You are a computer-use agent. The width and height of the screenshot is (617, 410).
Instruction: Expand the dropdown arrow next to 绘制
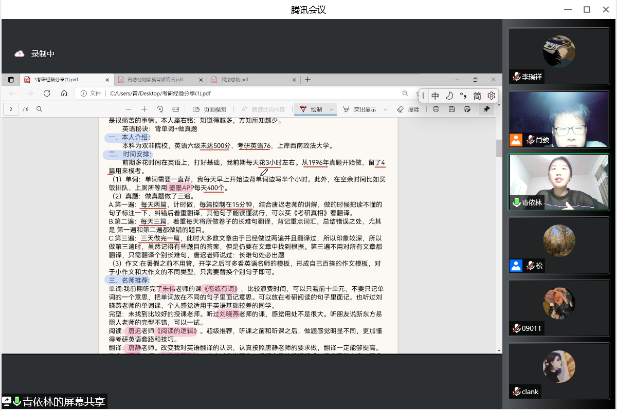[332, 107]
